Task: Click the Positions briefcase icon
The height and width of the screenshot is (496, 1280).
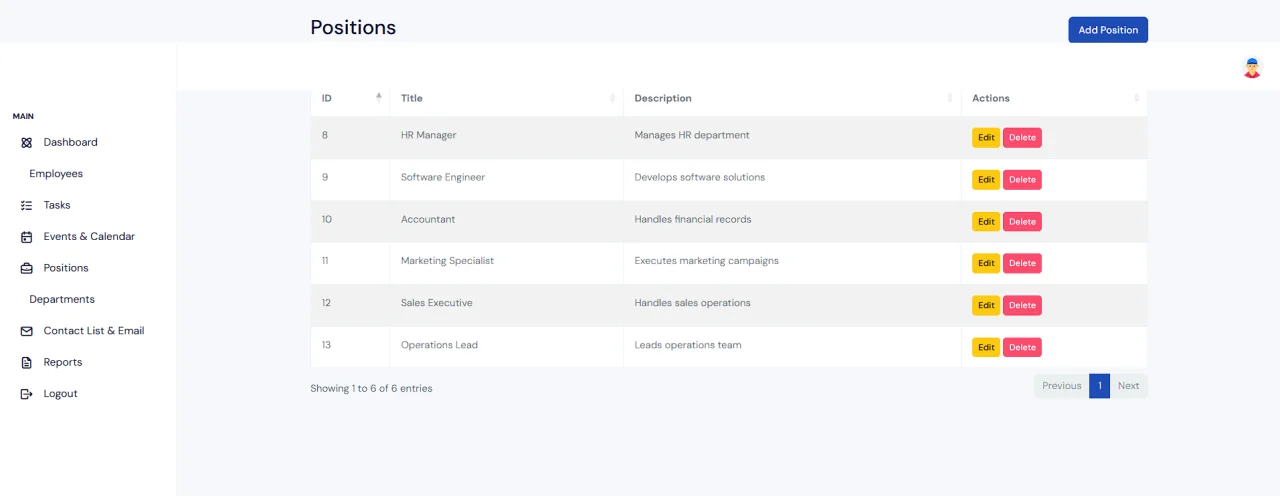Action: [27, 268]
